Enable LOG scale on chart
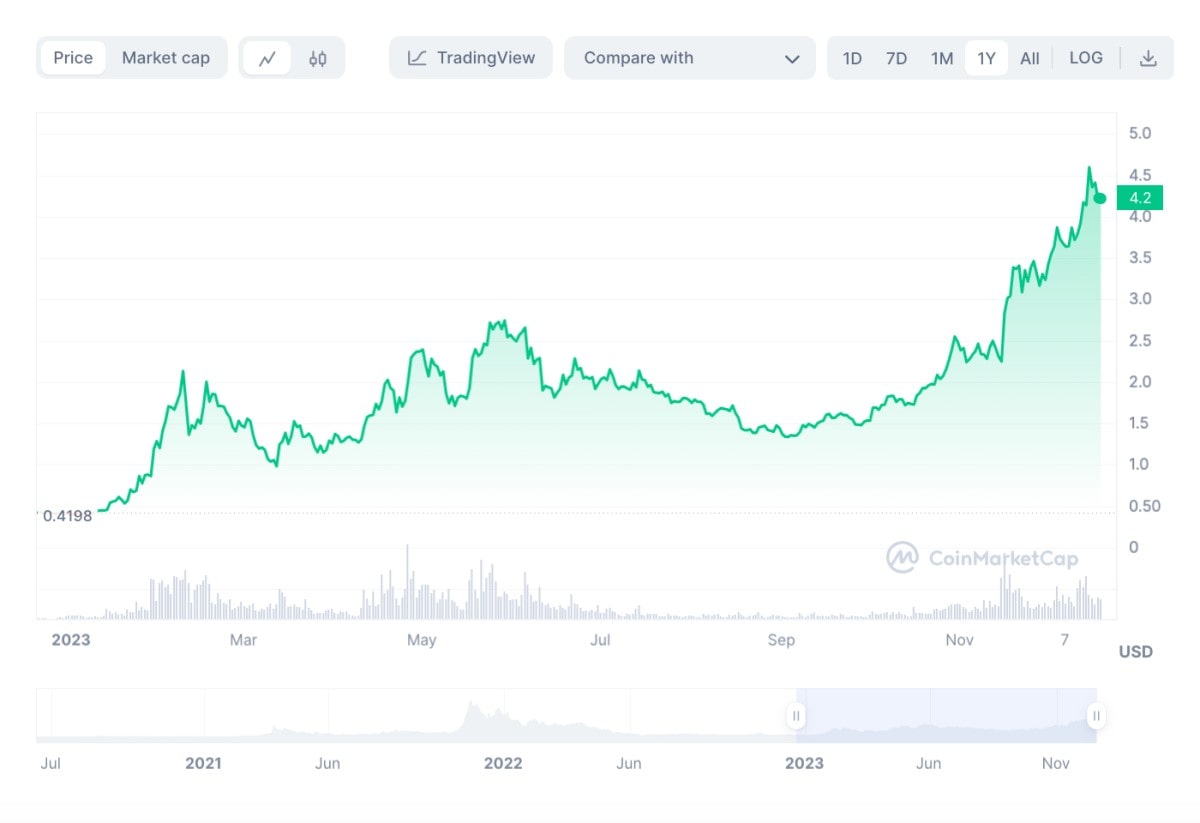1200x823 pixels. pyautogui.click(x=1085, y=58)
